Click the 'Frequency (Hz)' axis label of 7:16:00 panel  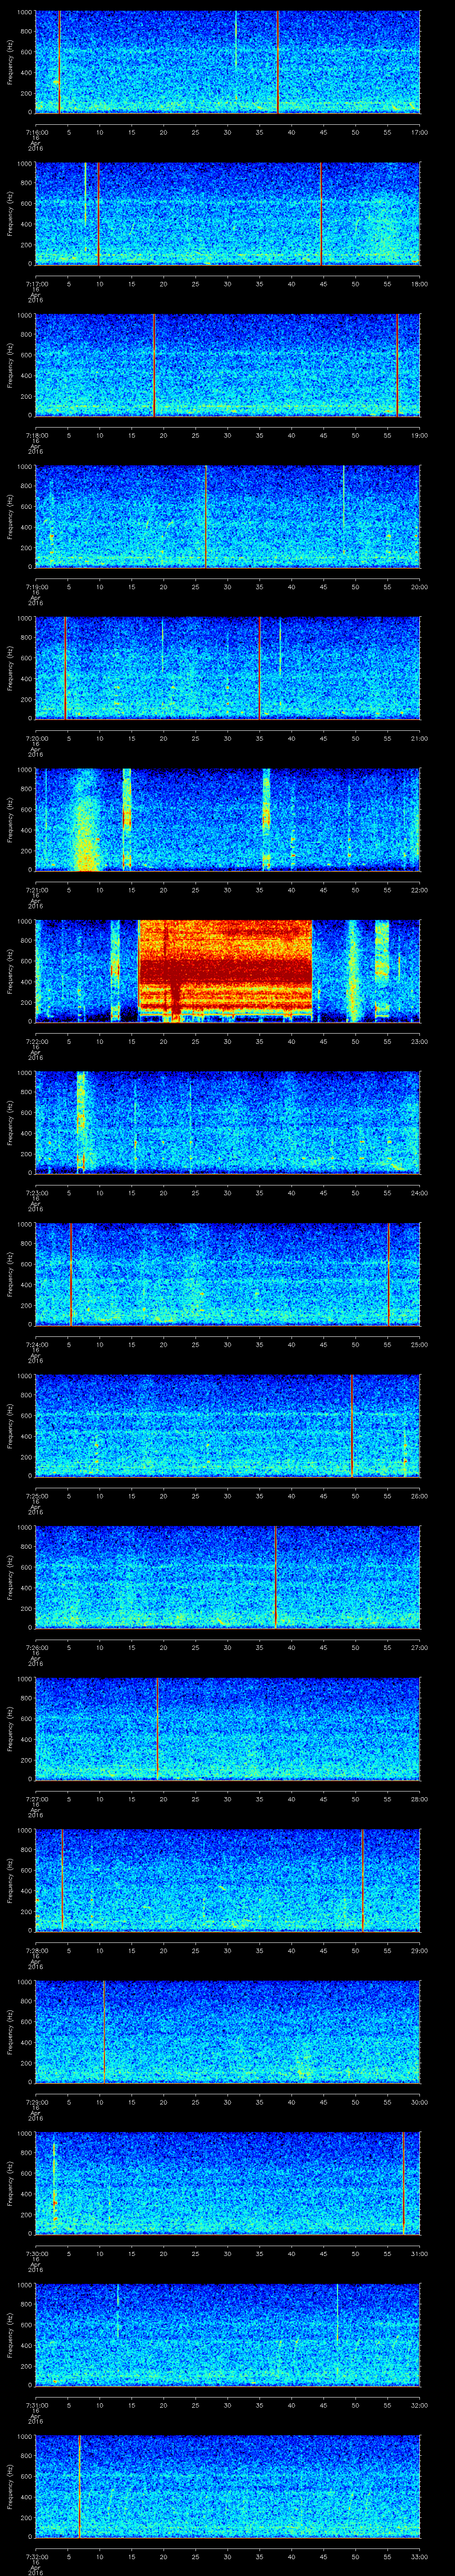[11, 62]
